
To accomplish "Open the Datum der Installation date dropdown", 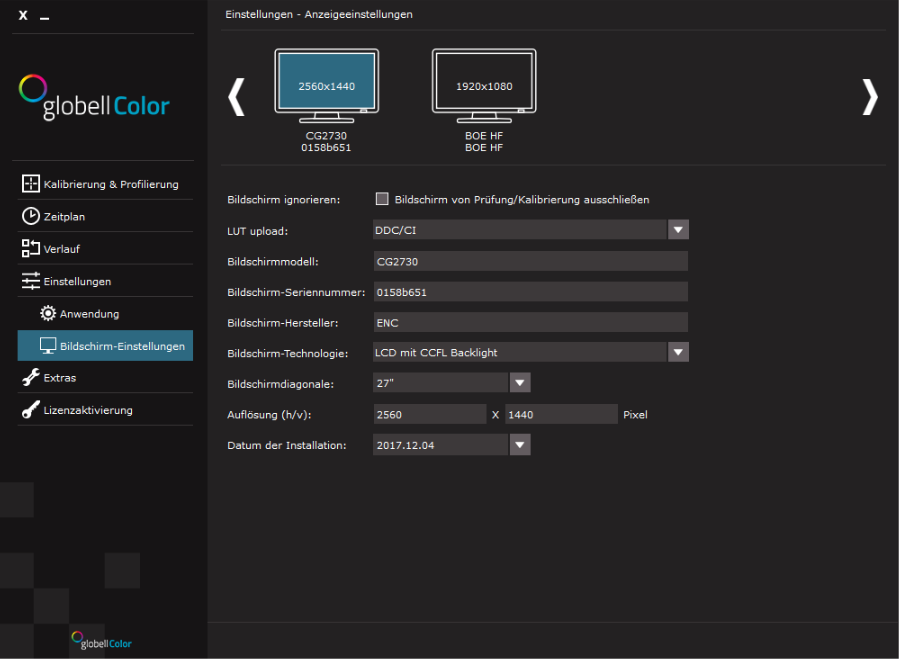I will 520,445.
